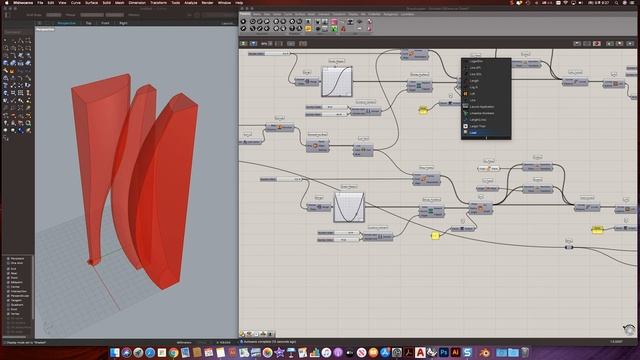
Task: Open Finder from the dock
Action: [x=115, y=352]
